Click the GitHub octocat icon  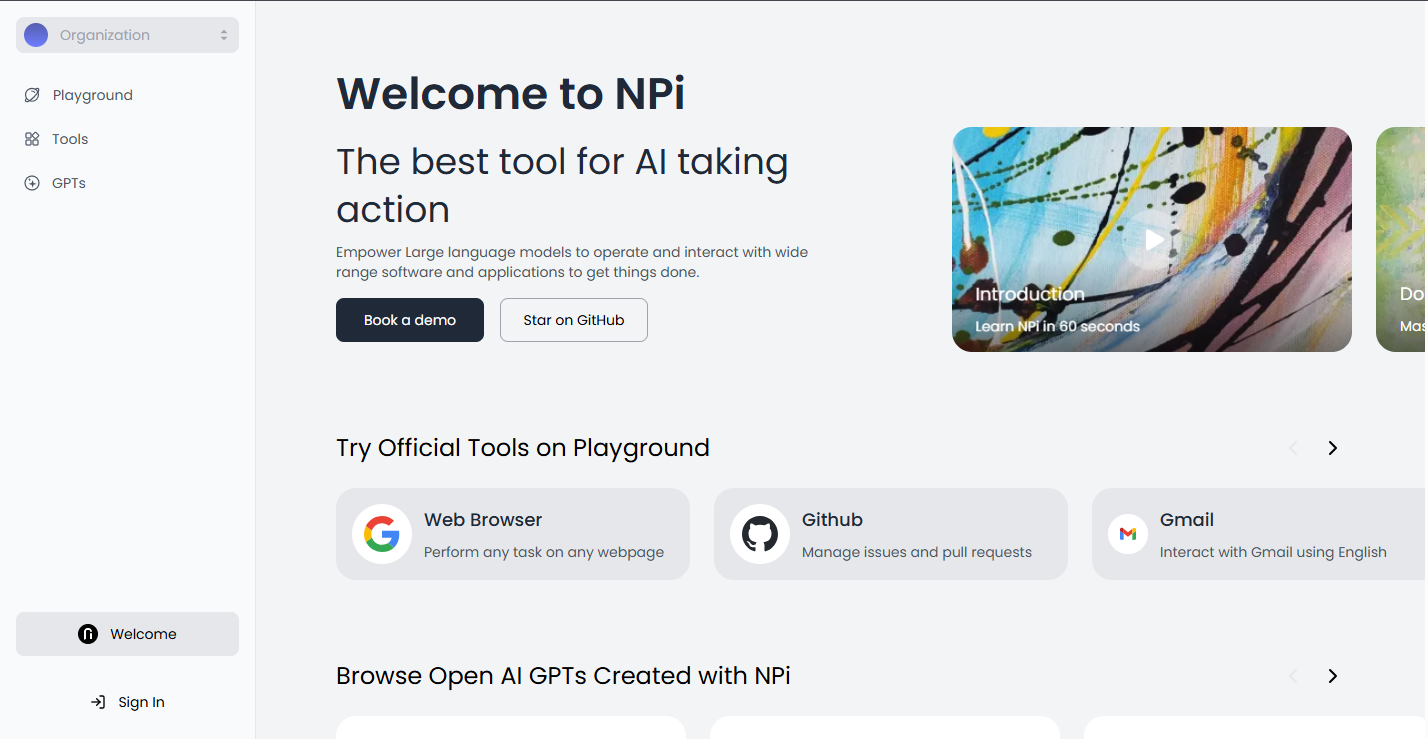click(760, 534)
